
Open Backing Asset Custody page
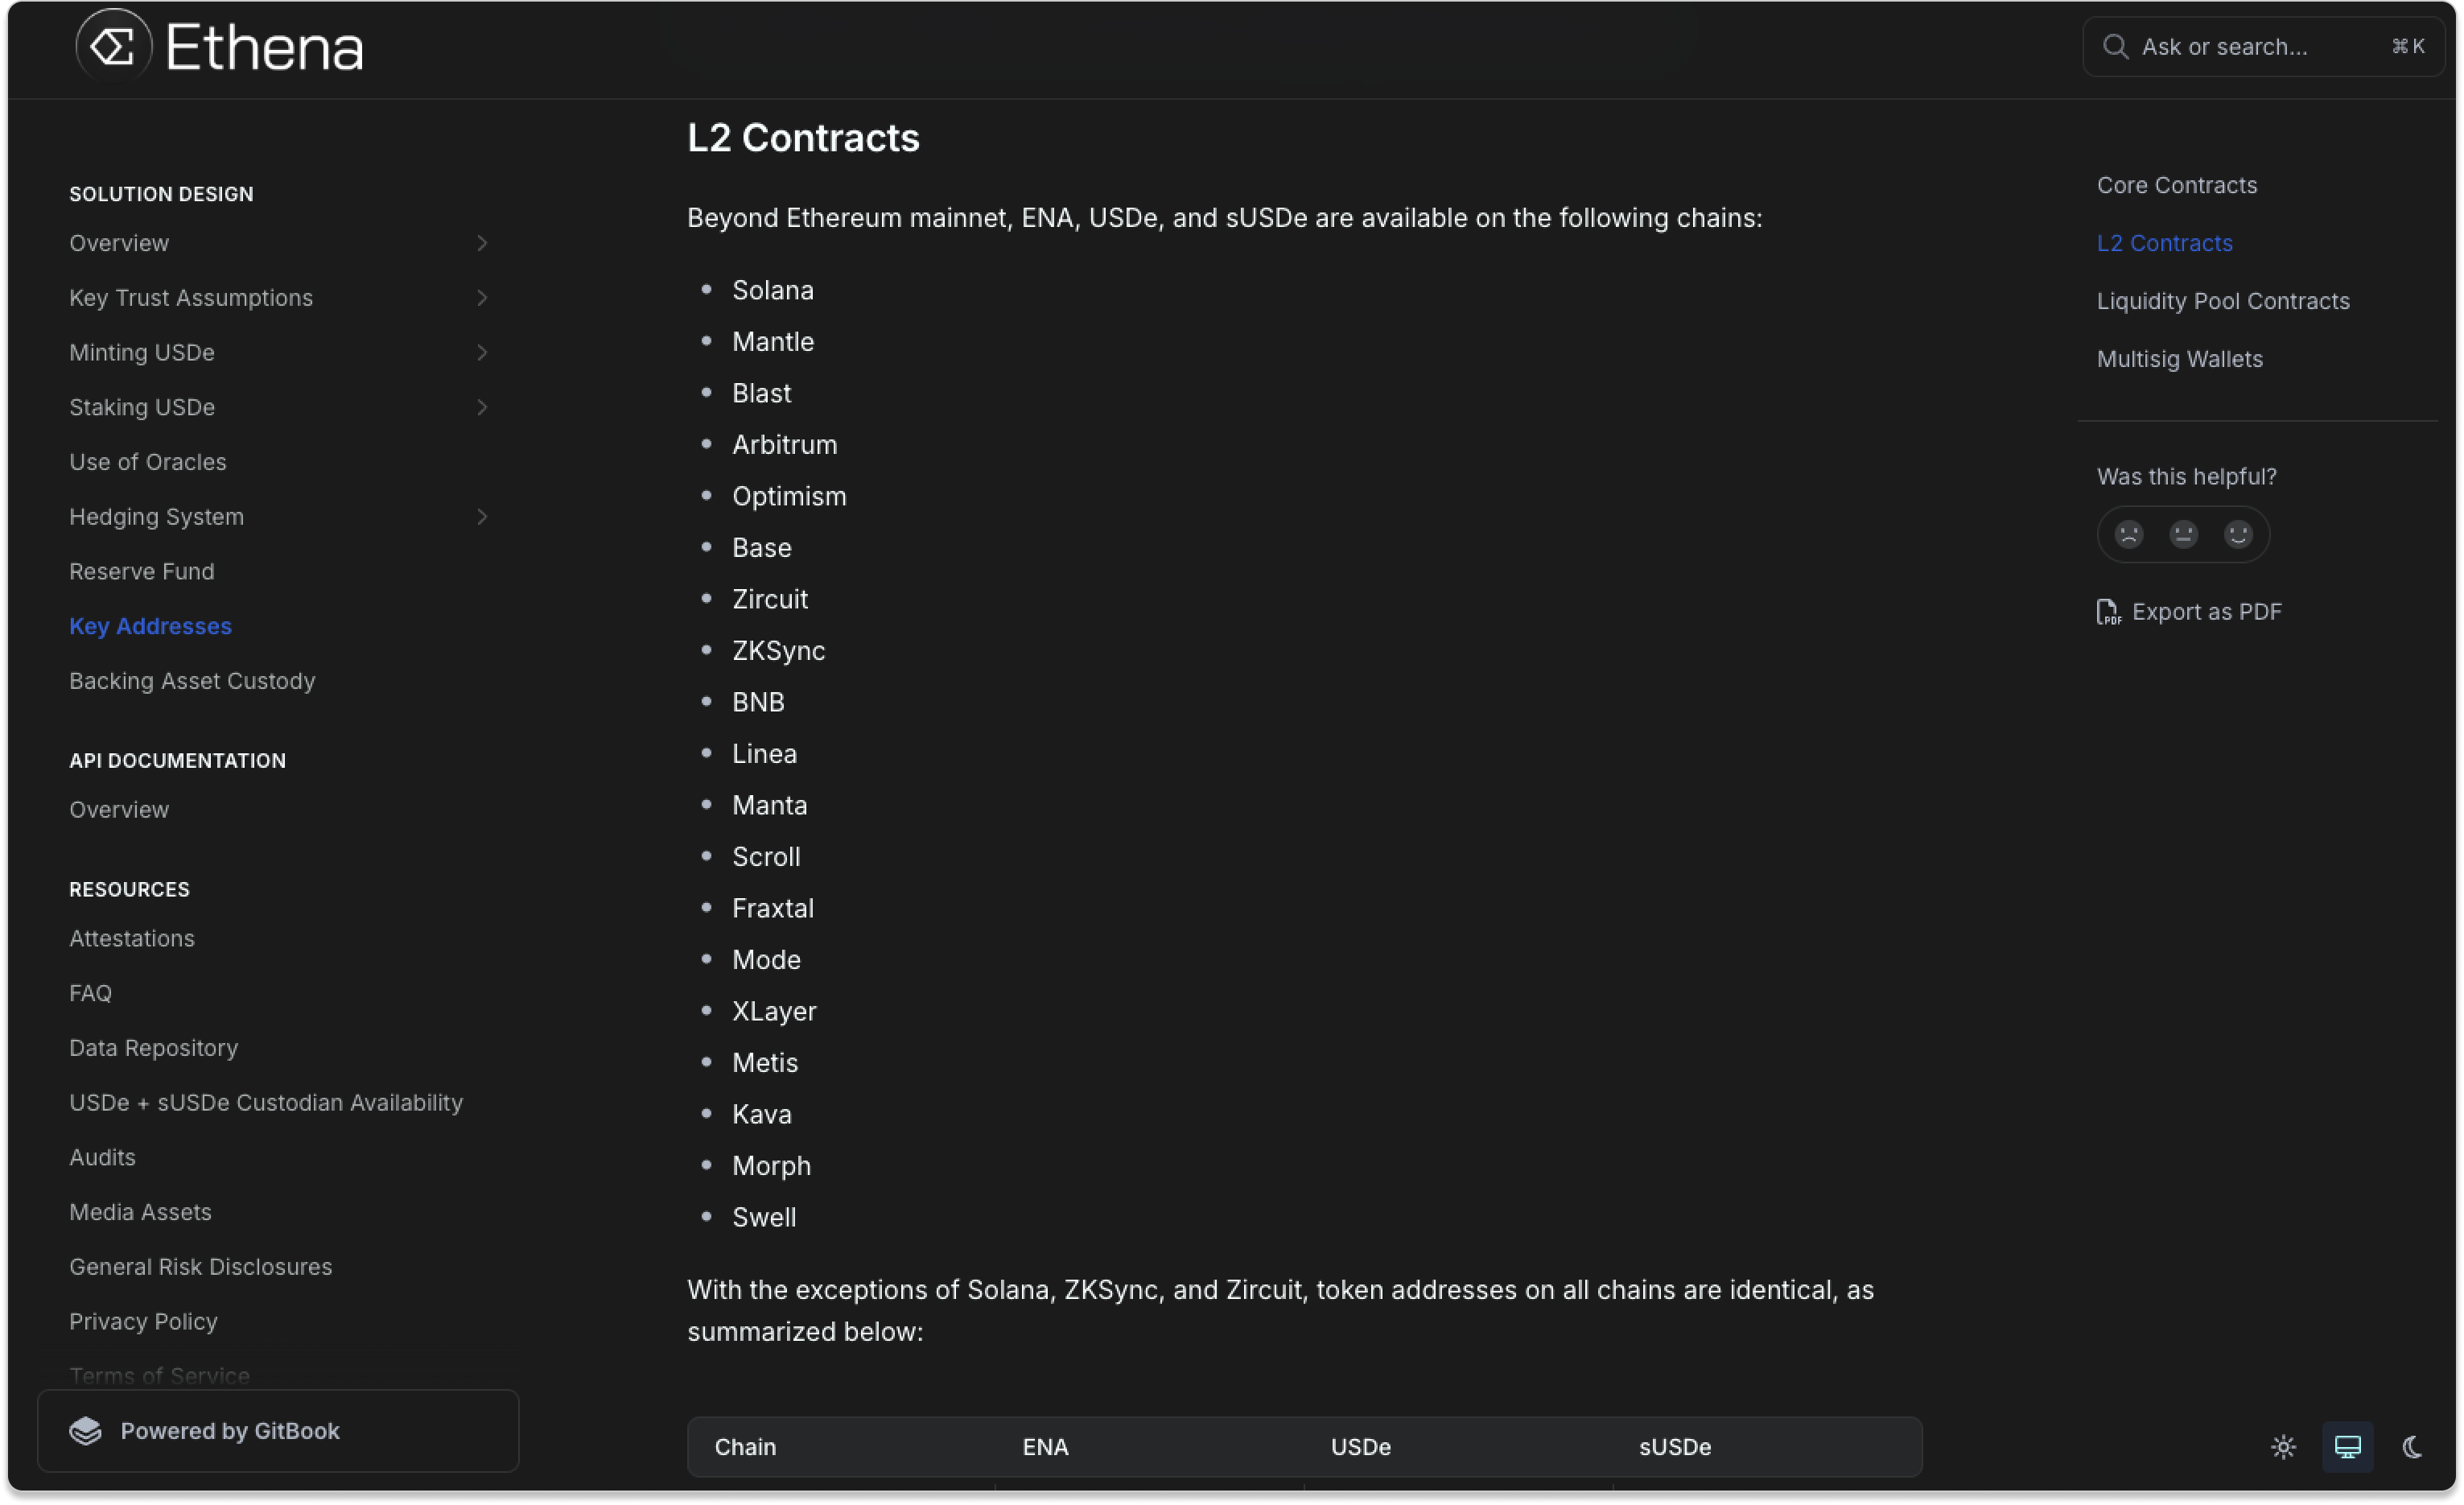point(192,681)
